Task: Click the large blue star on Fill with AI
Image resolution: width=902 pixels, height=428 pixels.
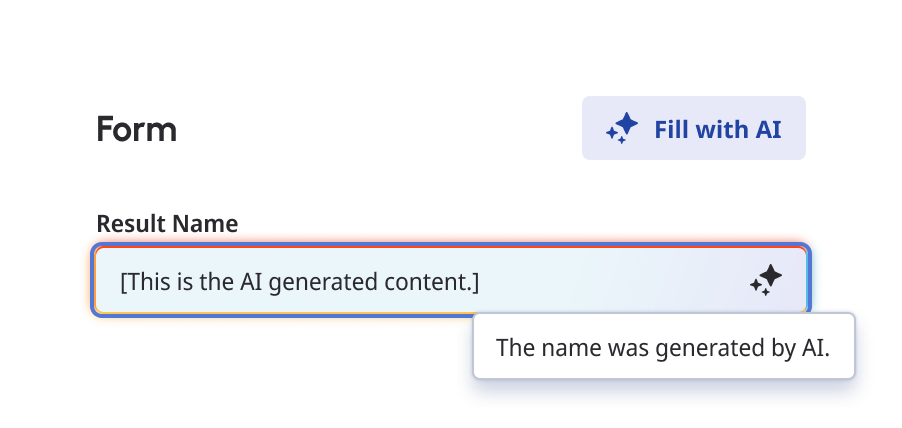Action: 627,124
